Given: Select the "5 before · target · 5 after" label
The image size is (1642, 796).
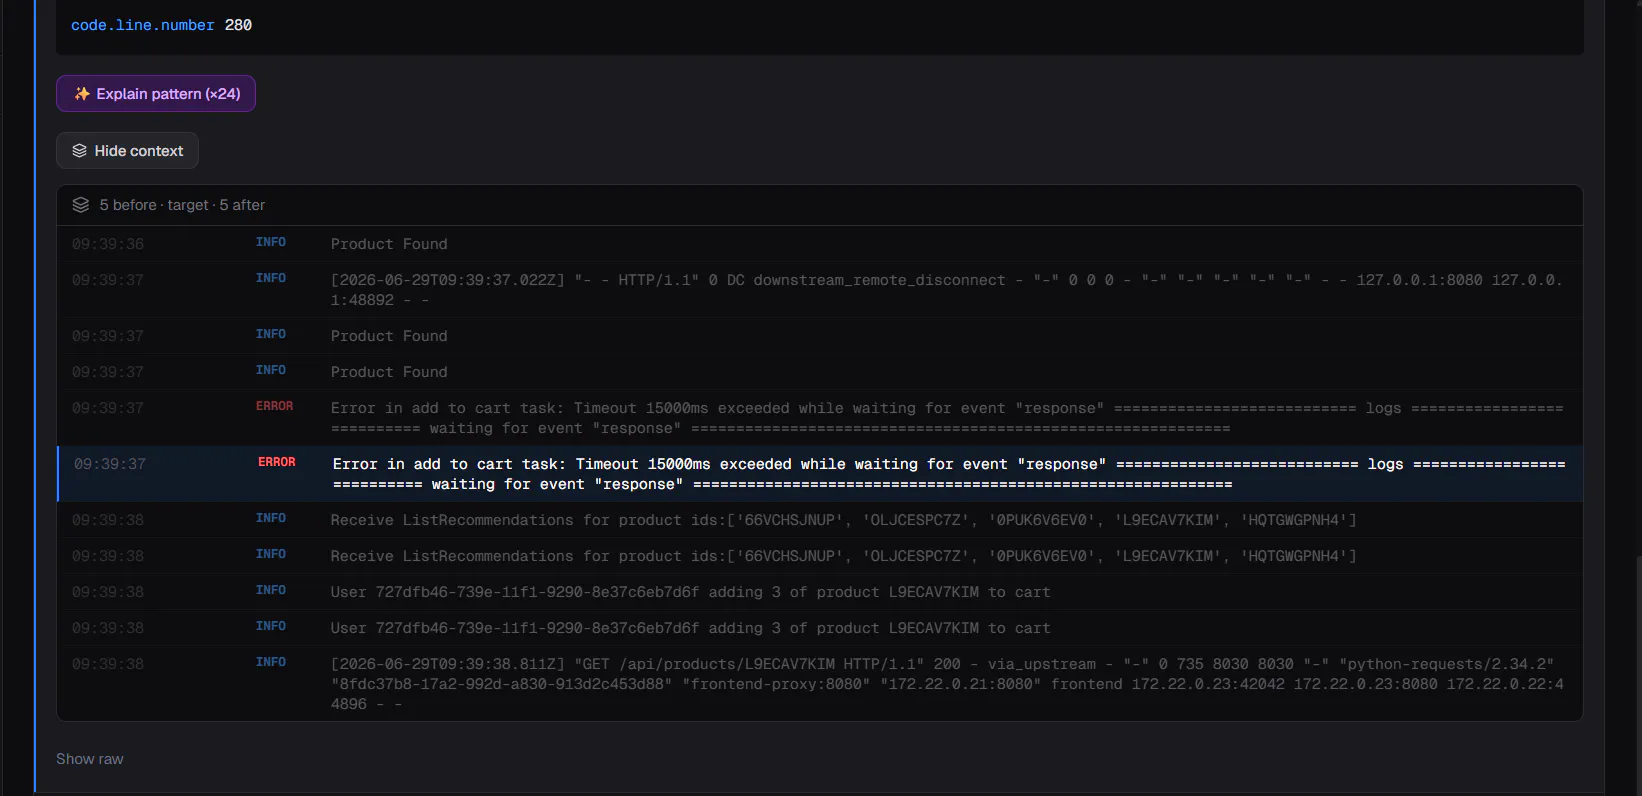Looking at the screenshot, I should pos(182,205).
